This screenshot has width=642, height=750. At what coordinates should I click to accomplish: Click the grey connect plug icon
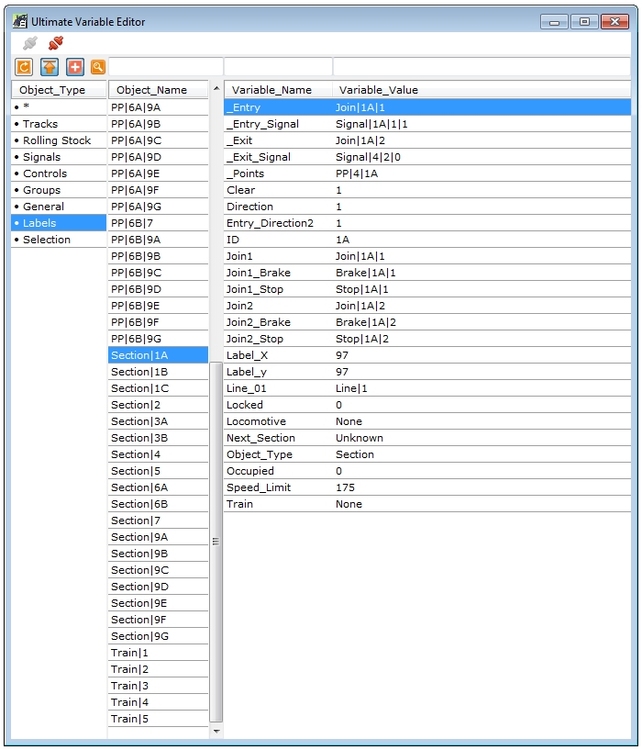coord(30,43)
